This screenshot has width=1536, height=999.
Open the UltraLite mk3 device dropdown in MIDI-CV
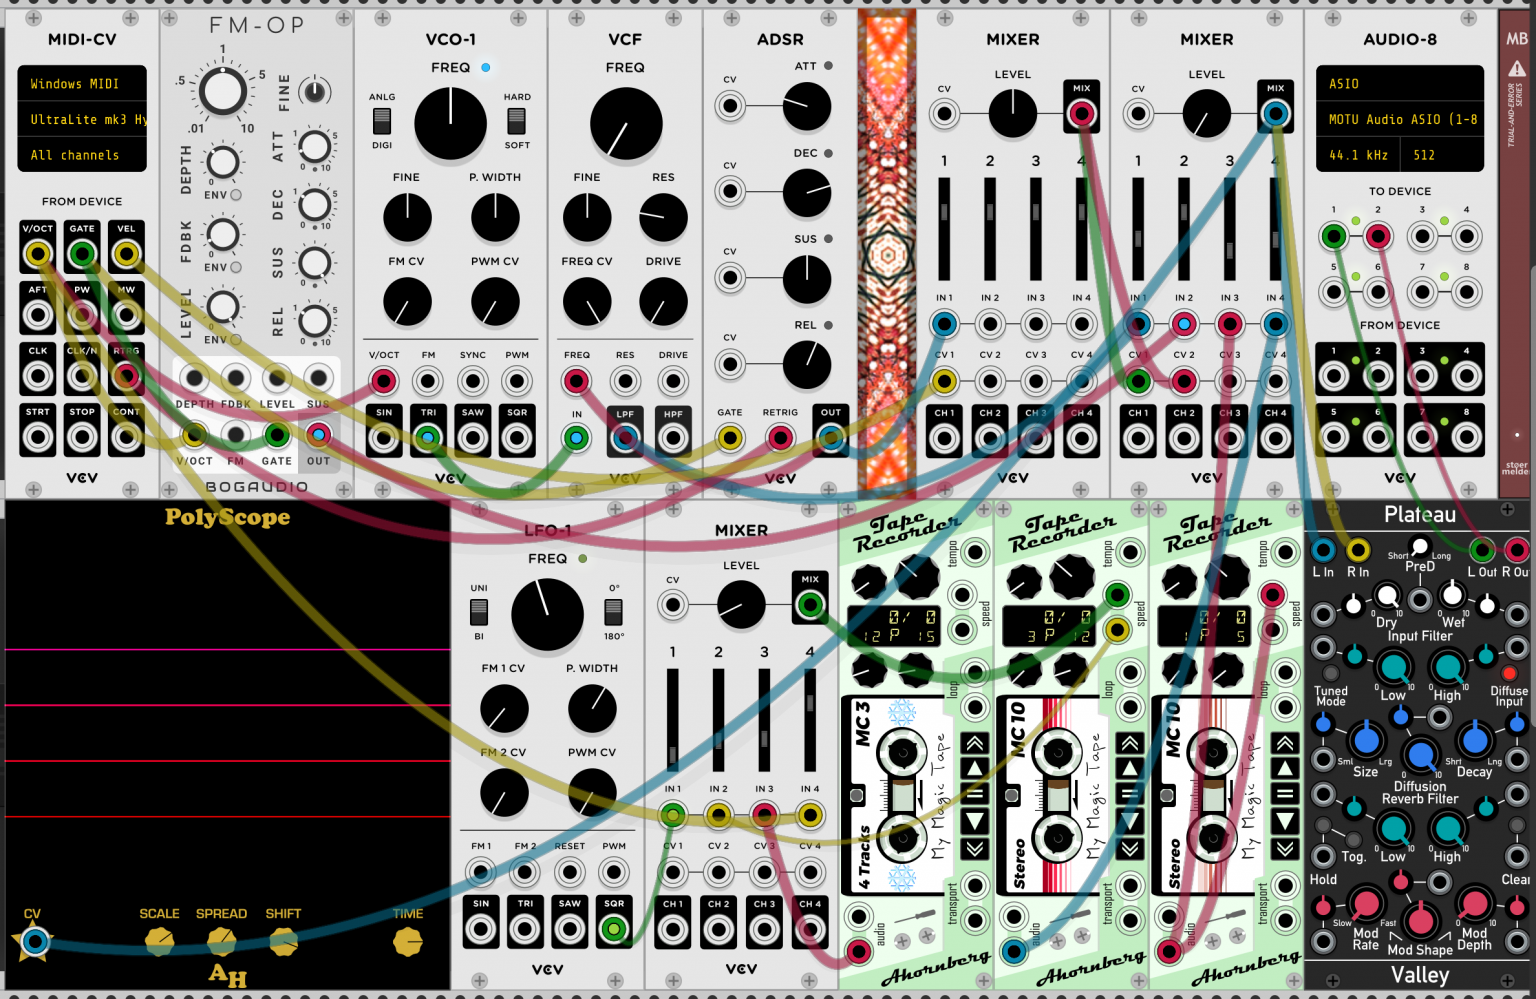(x=82, y=119)
